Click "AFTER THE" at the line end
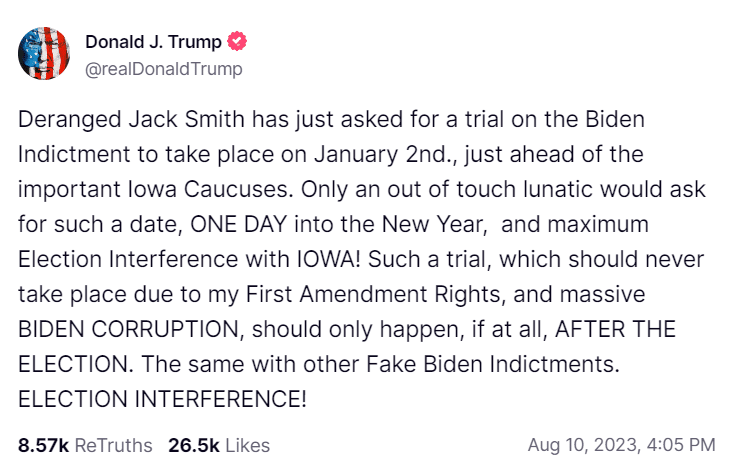Viewport: 729px width, 465px height. click(x=615, y=329)
